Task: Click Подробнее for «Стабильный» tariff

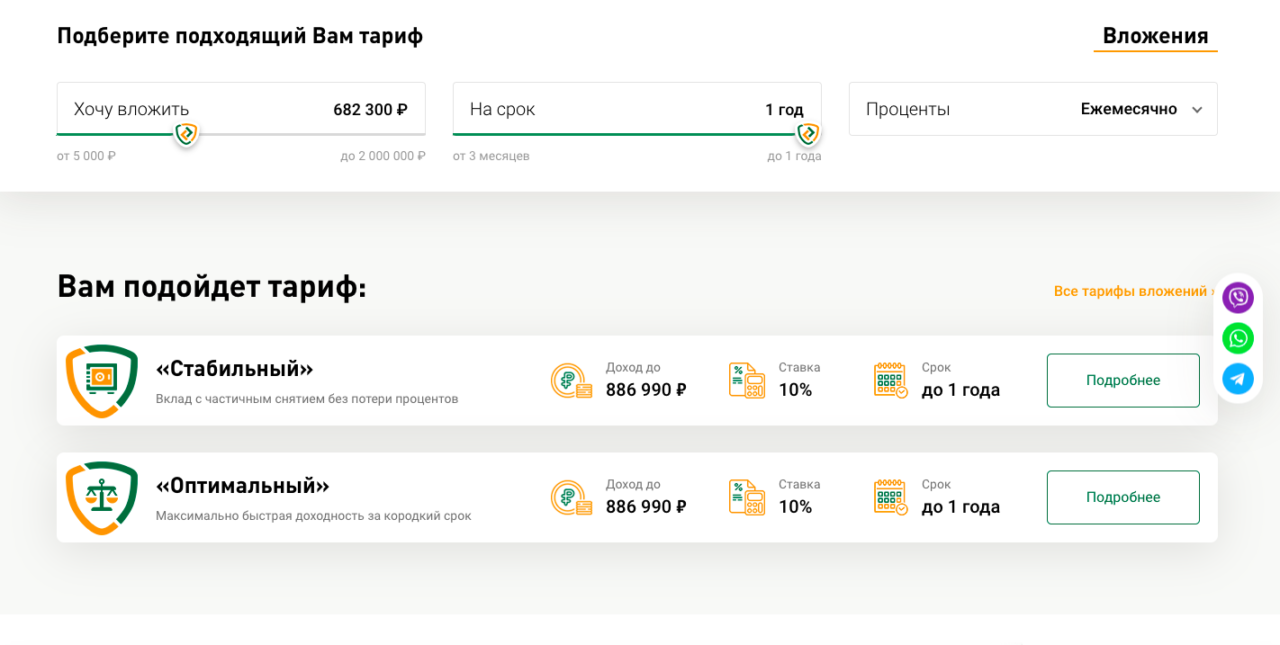Action: point(1123,380)
